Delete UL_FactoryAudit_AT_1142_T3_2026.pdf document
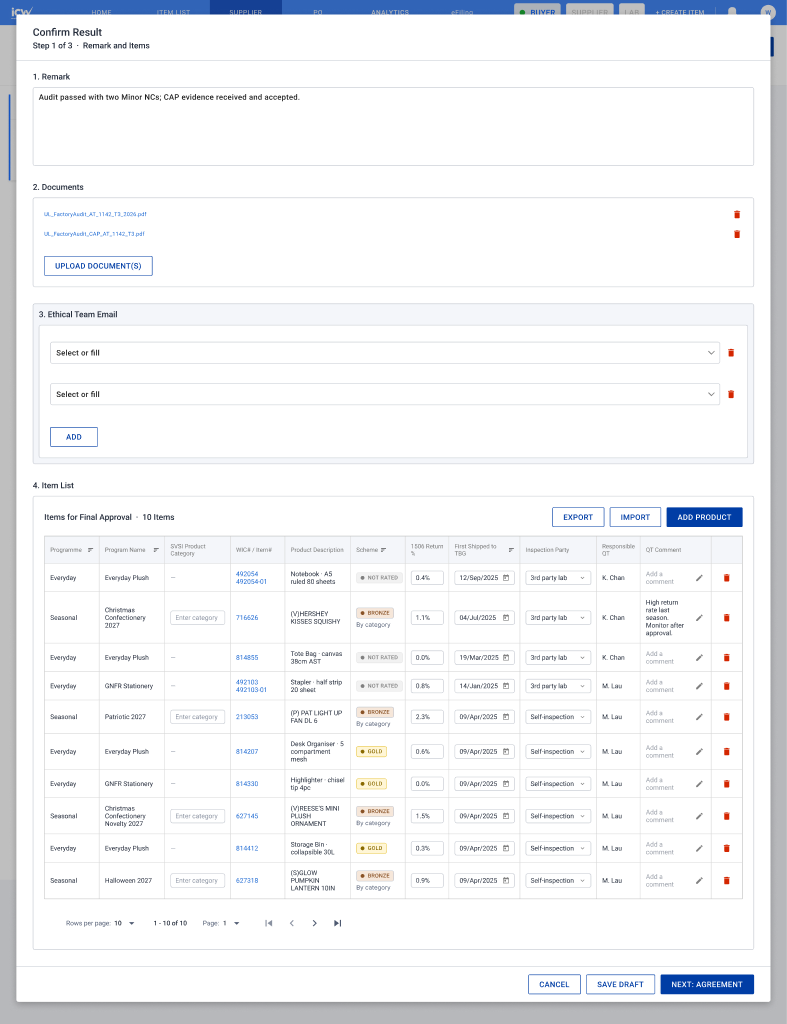The height and width of the screenshot is (1024, 787). (x=737, y=214)
